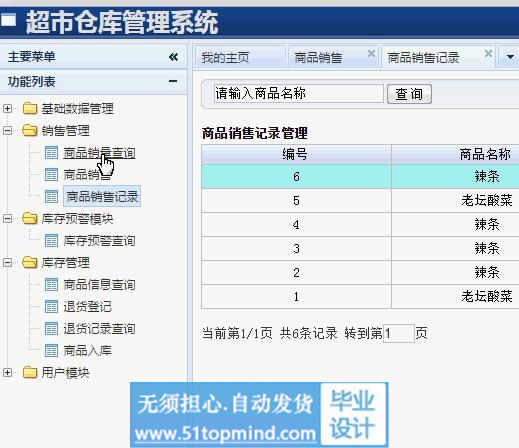Click the 基础数据管理 folder icon

click(x=30, y=108)
